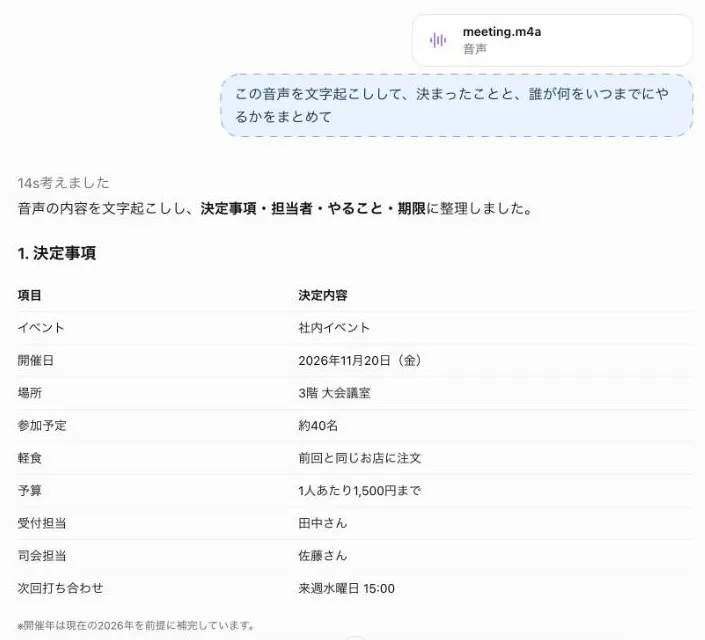Viewport: 705px width, 640px height.
Task: Select the '社内イベント' cell
Action: point(334,328)
